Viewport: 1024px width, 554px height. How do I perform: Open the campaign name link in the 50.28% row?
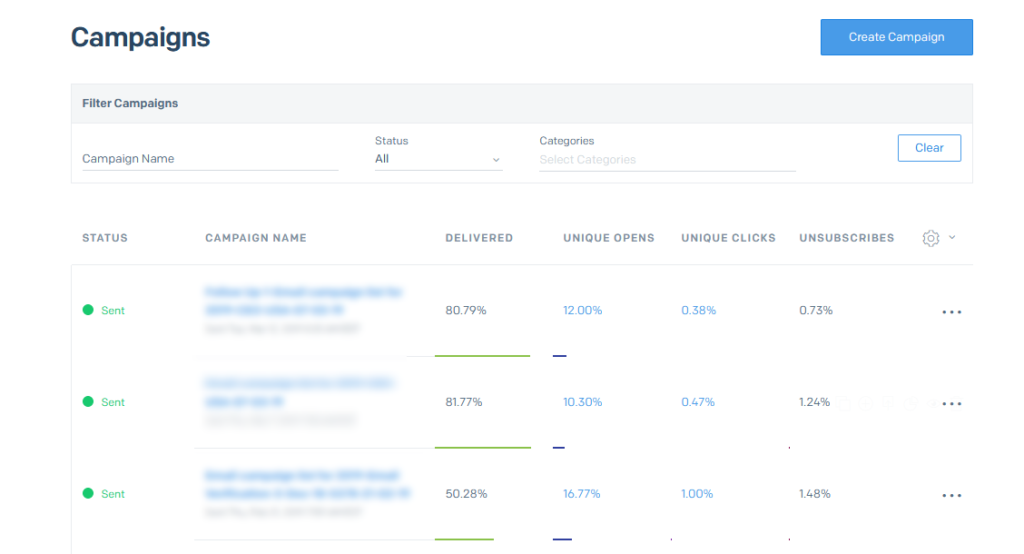(x=307, y=484)
